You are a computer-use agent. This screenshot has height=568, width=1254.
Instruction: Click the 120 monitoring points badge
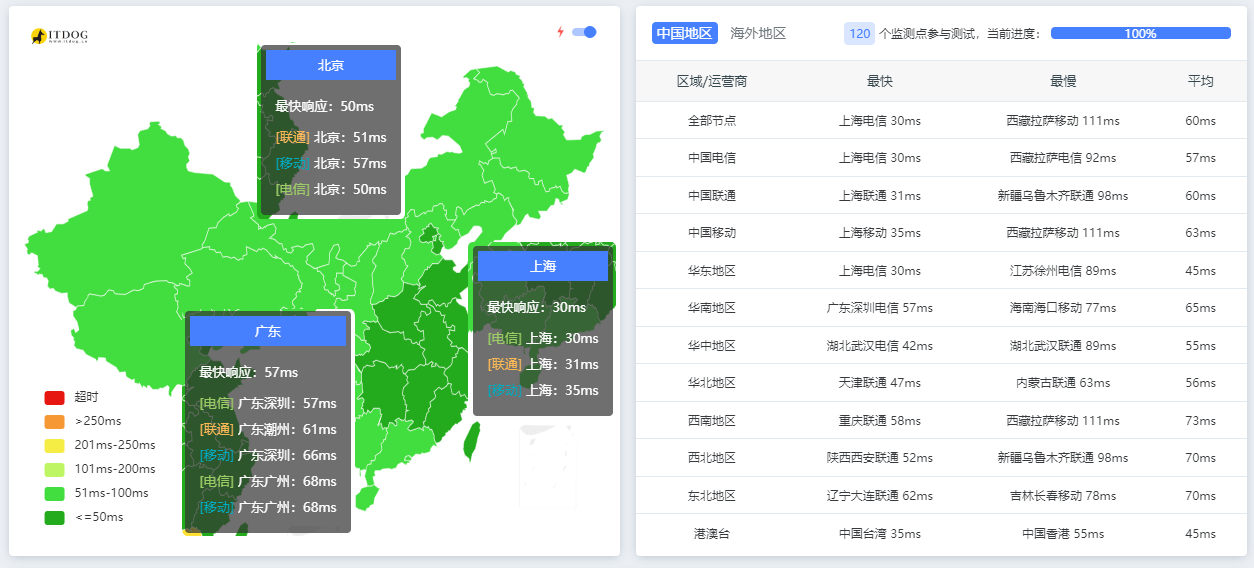(x=859, y=33)
